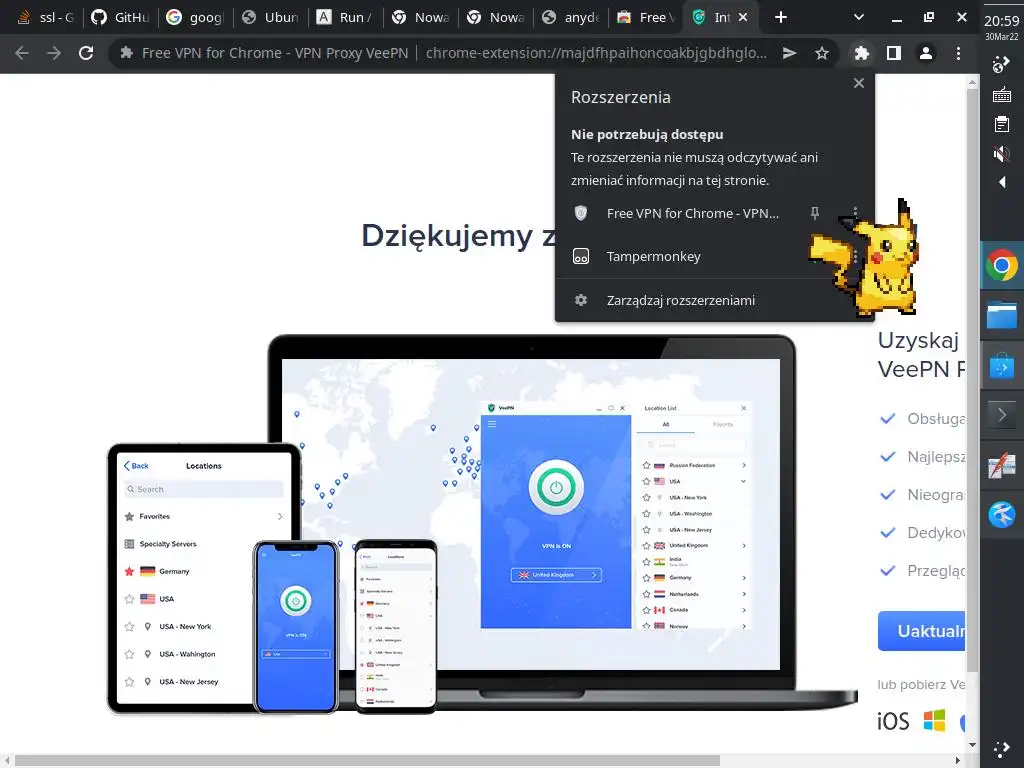This screenshot has width=1024, height=768.
Task: Switch to the Free V tab
Action: pyautogui.click(x=646, y=18)
